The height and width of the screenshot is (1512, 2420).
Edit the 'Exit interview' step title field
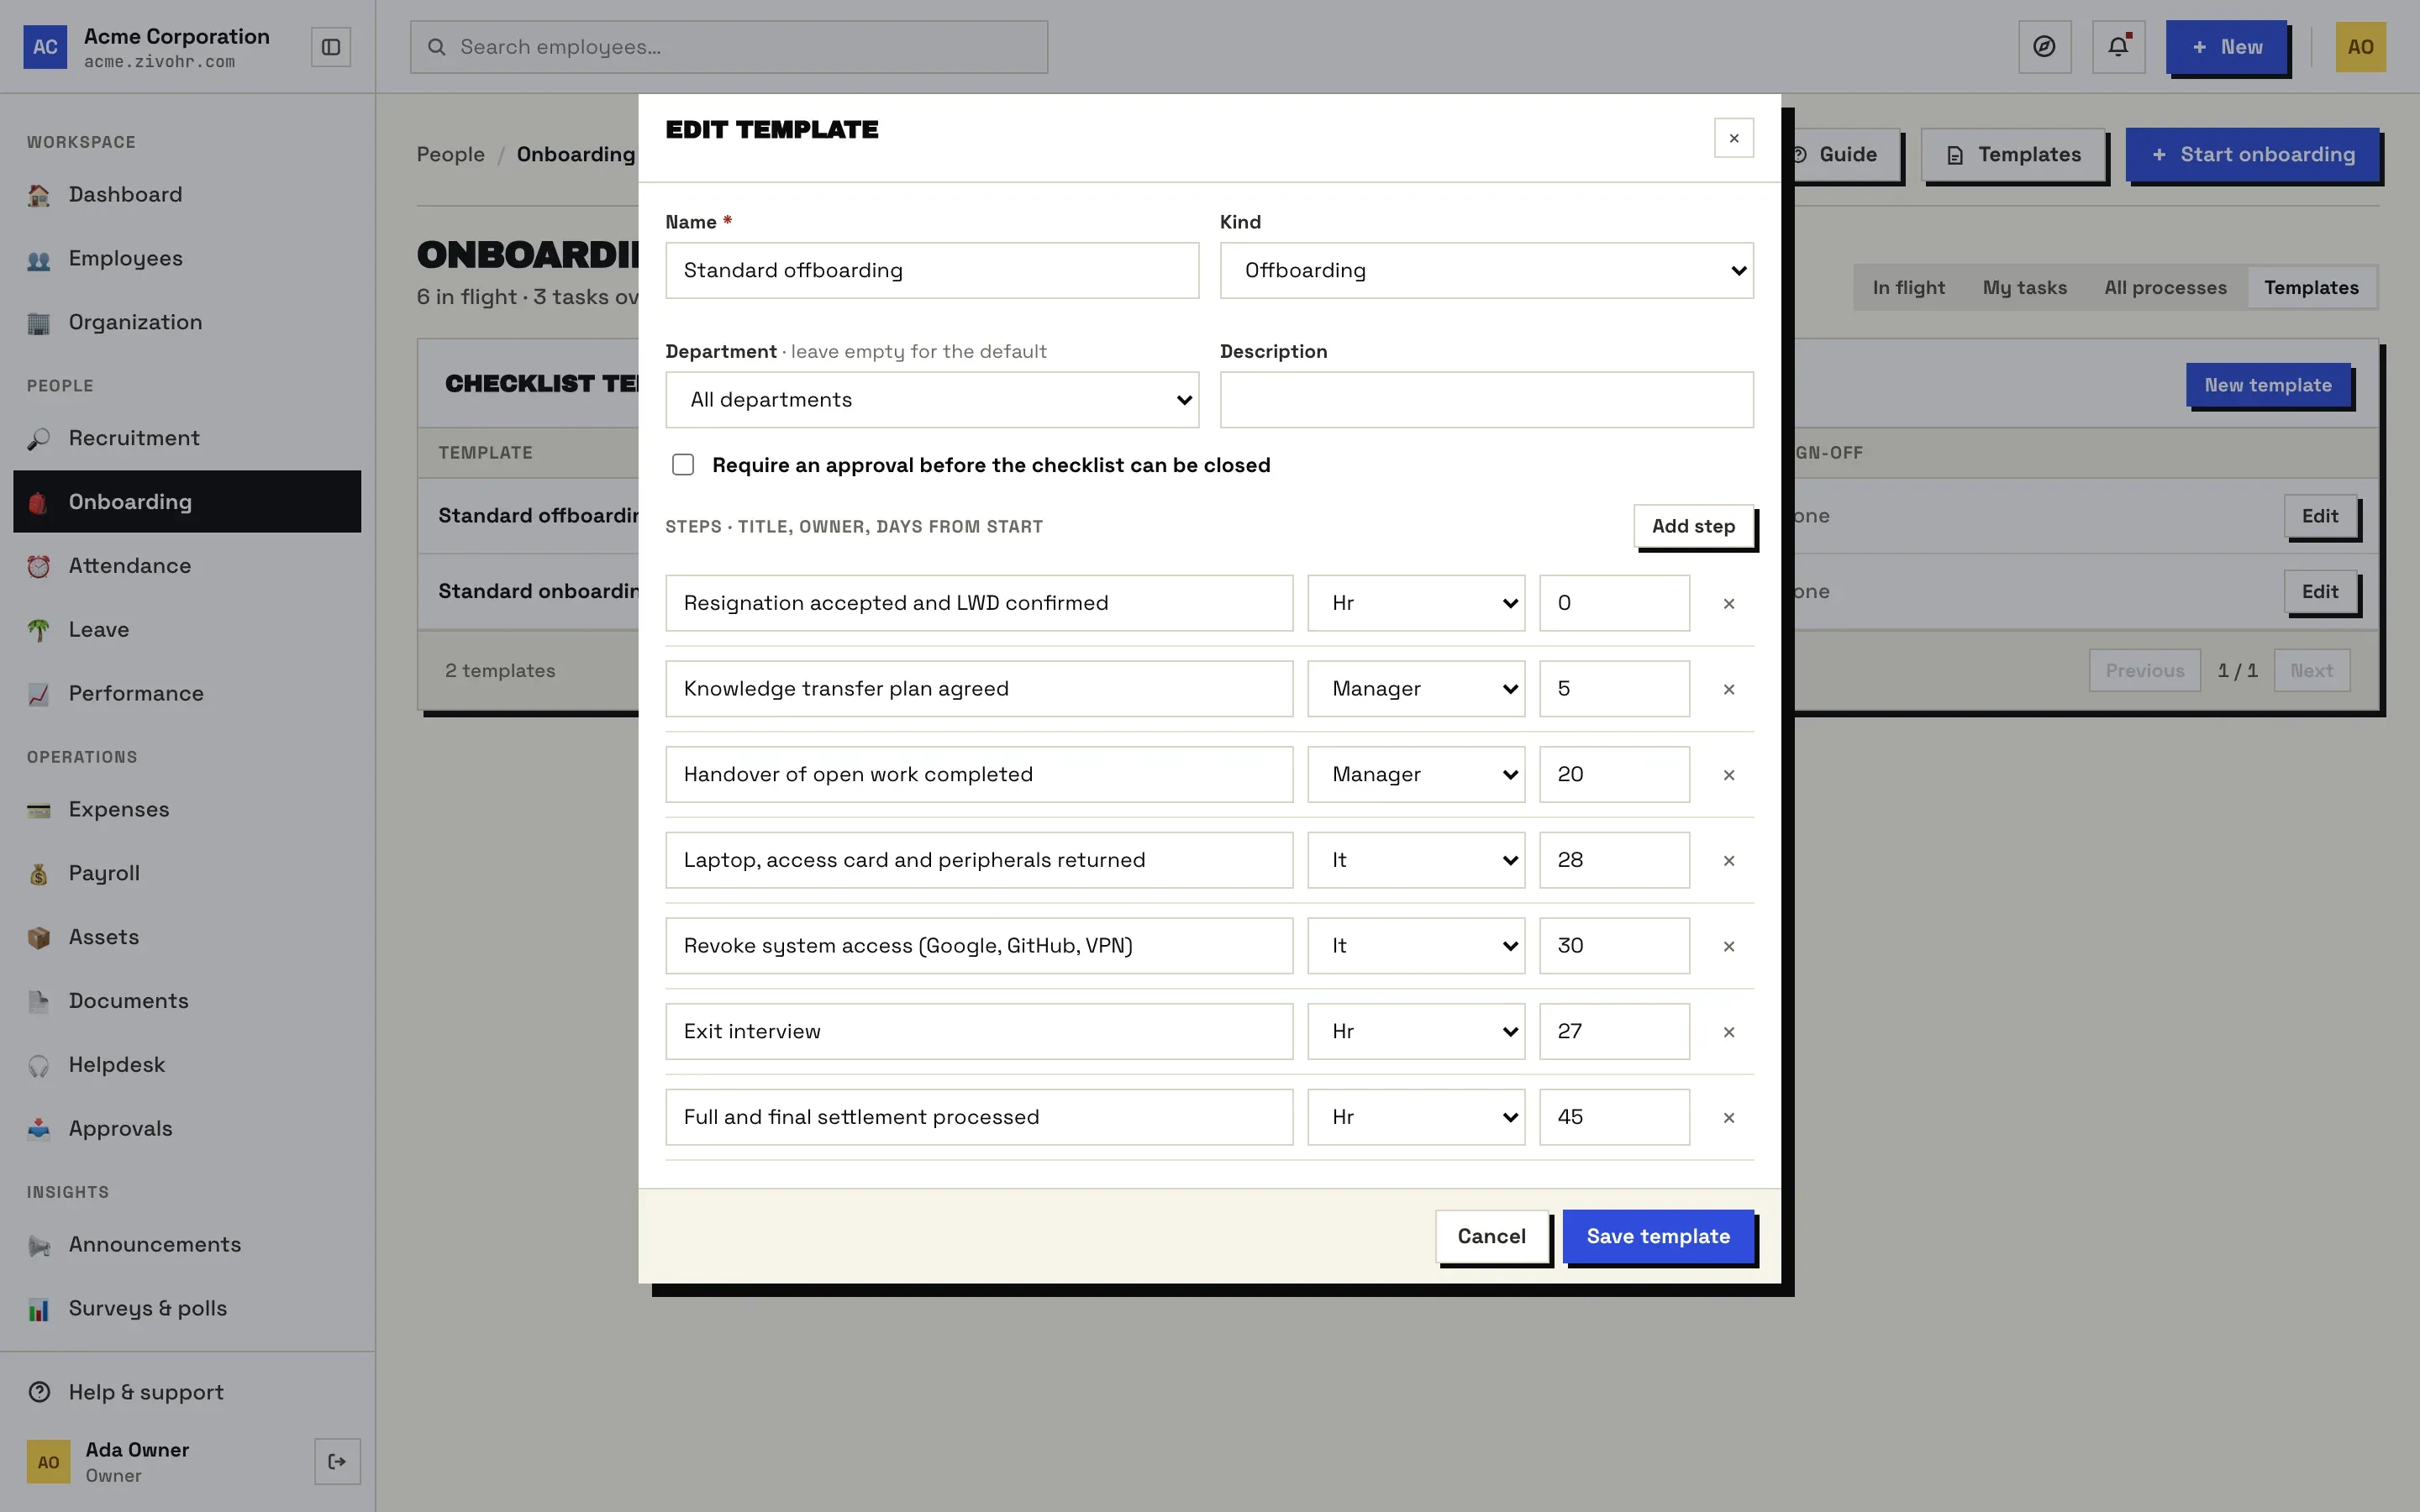pyautogui.click(x=979, y=1032)
